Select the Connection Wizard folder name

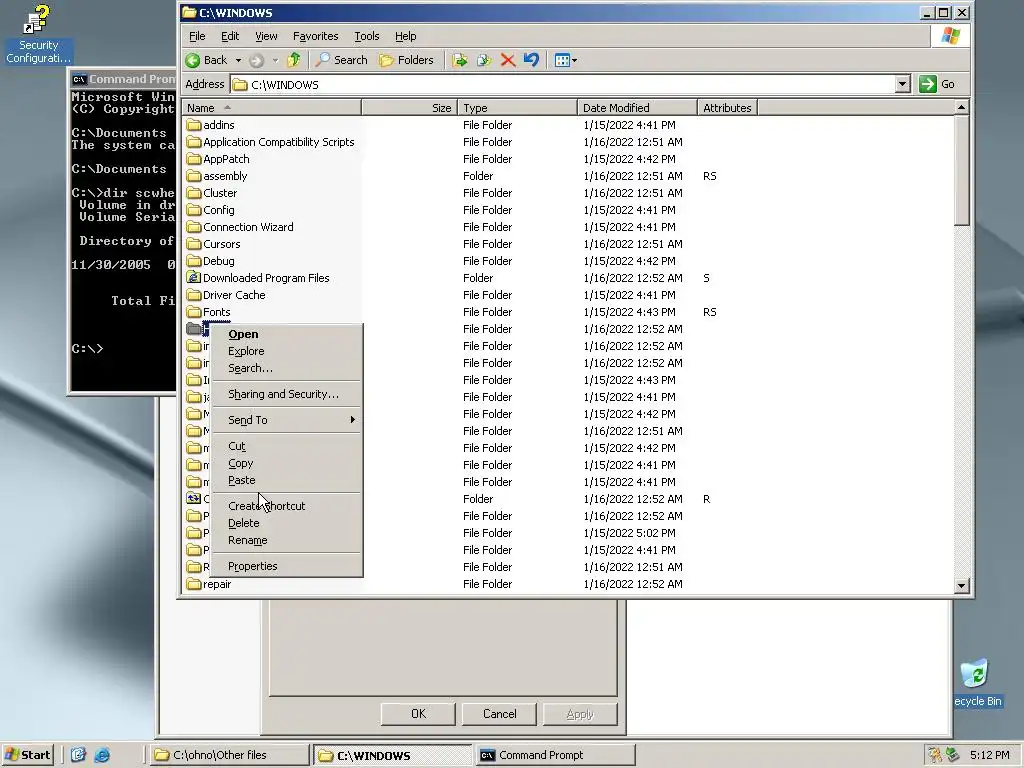tap(248, 227)
